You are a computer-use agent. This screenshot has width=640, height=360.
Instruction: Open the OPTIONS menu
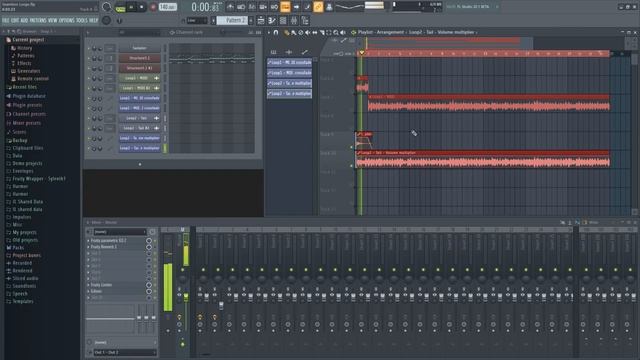67,20
